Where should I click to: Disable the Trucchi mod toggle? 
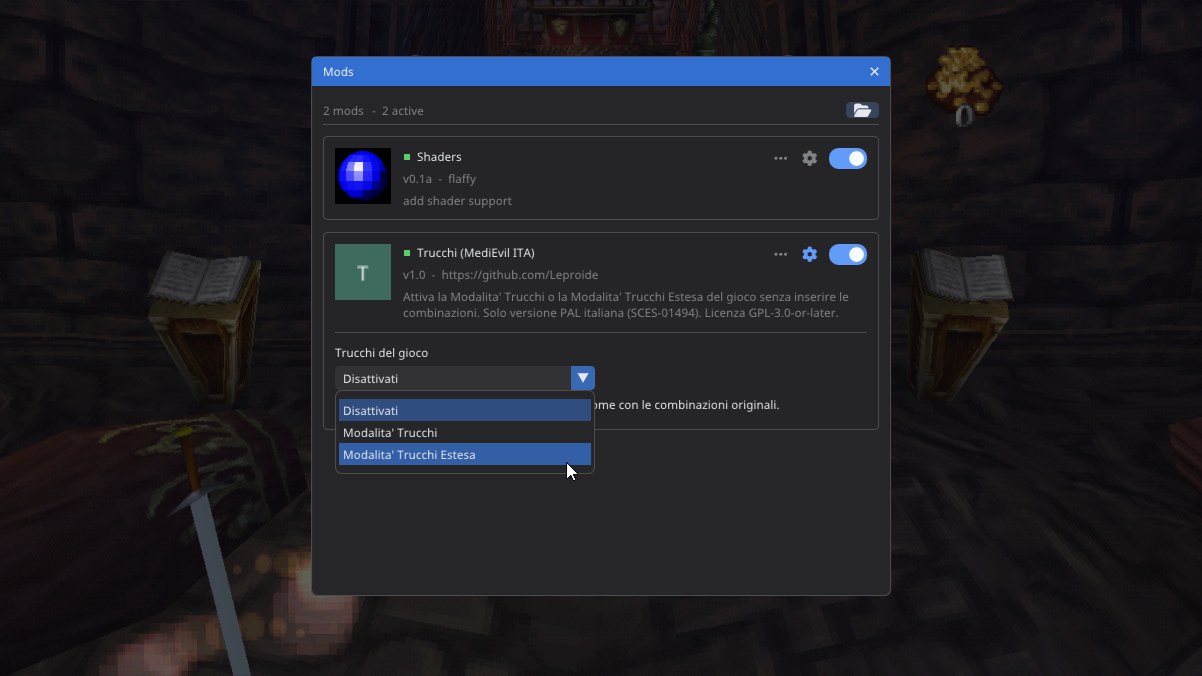click(848, 254)
